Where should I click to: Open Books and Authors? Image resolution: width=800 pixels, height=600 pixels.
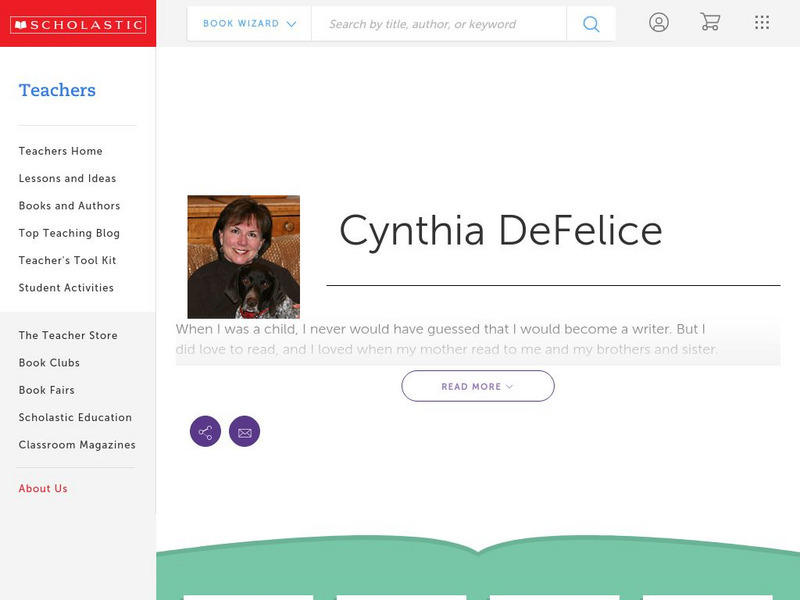coord(69,206)
